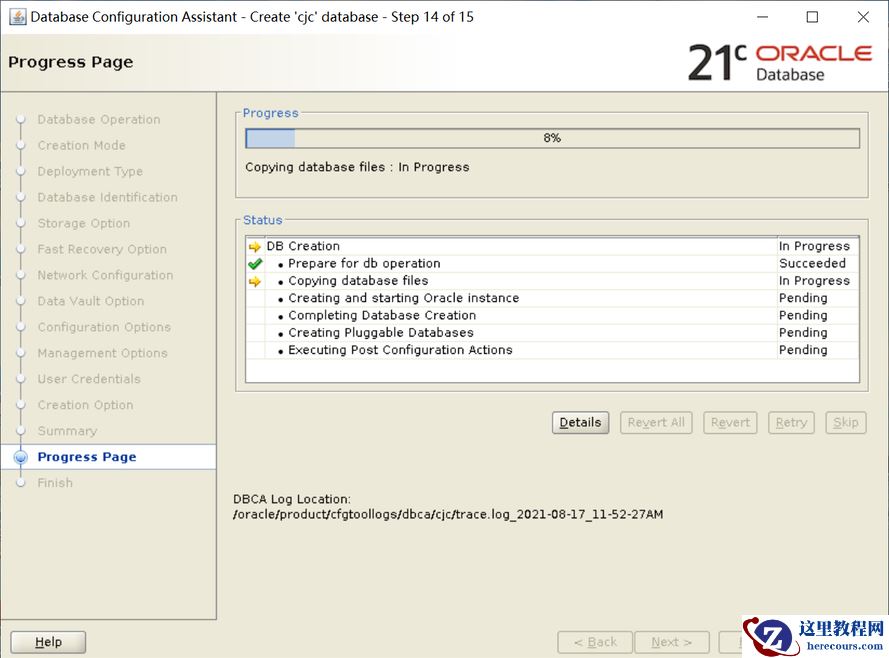This screenshot has width=889, height=658.
Task: Click the Prepare for db operation row
Action: pos(552,264)
